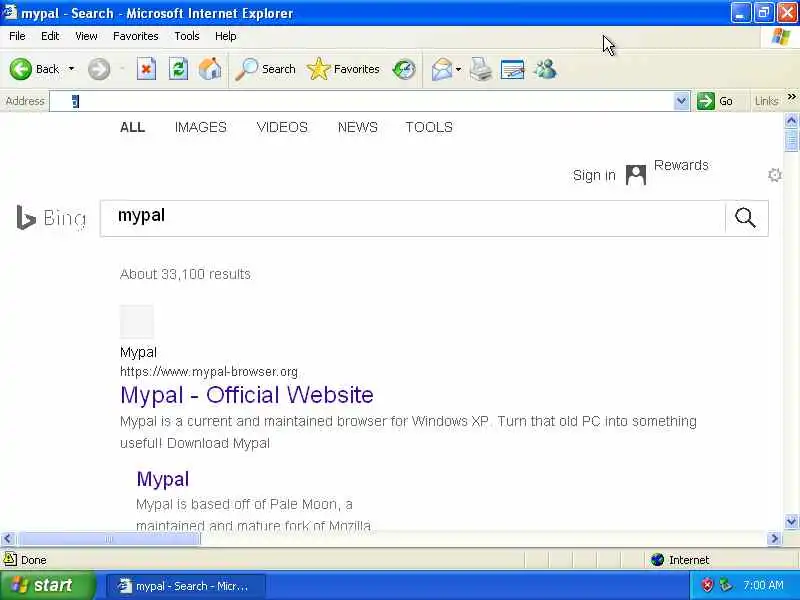Viewport: 800px width, 600px height.
Task: Open the Back history dropdown arrow
Action: click(71, 69)
